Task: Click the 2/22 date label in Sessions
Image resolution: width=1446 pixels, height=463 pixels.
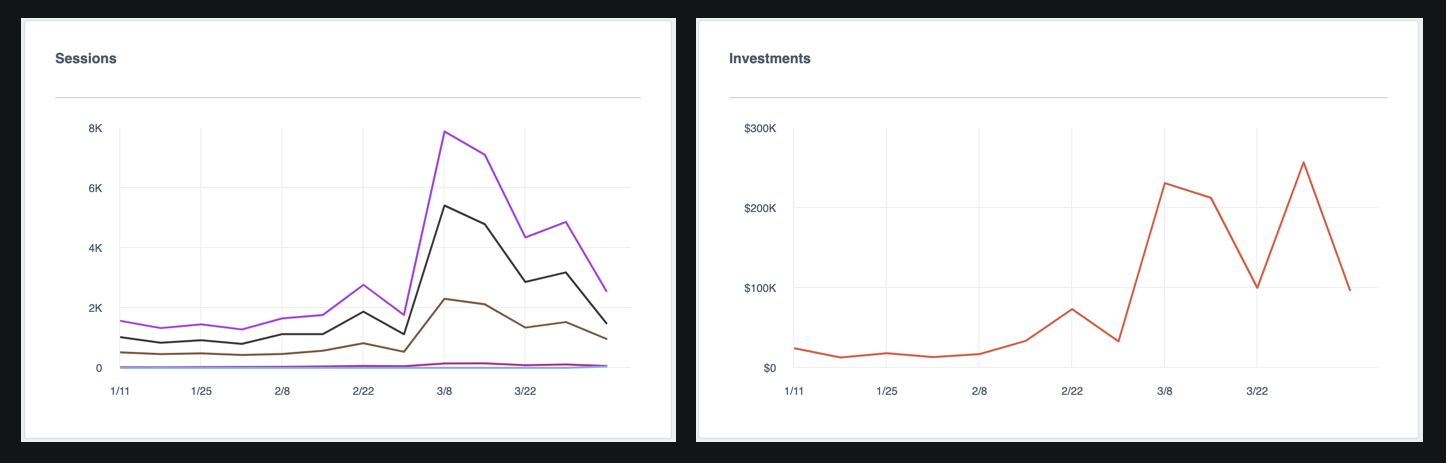Action: pyautogui.click(x=363, y=391)
